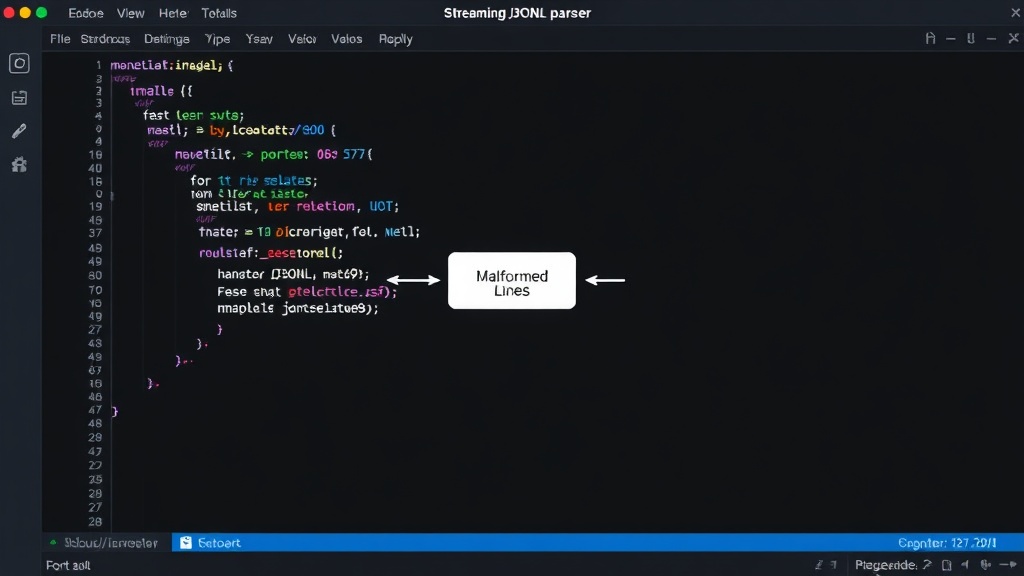Click the pencil icon in bottom bar
Image resolution: width=1024 pixels, height=576 pixels.
(819, 565)
